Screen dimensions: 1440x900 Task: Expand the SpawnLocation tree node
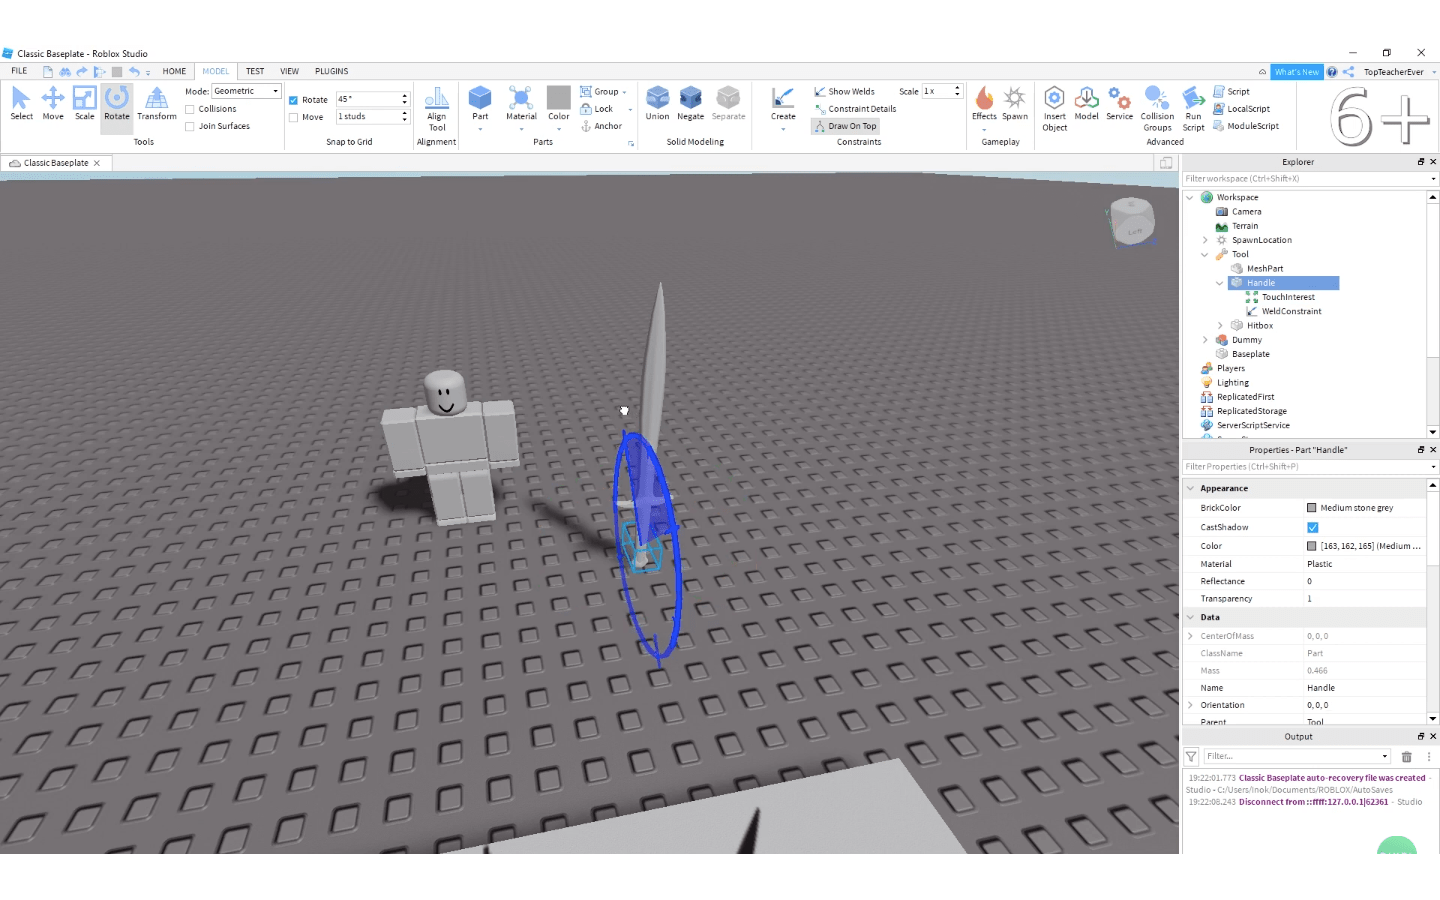pyautogui.click(x=1204, y=240)
